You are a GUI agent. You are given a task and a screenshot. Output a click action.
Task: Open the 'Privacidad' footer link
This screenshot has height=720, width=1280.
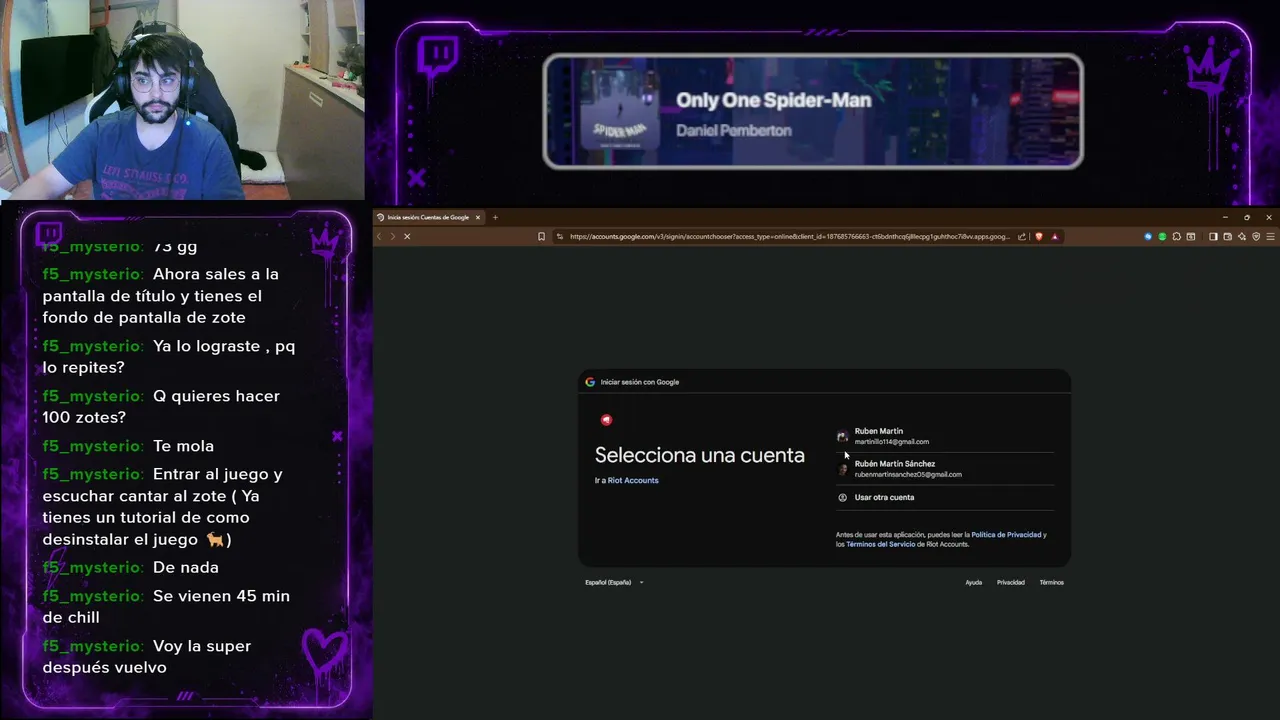[x=1010, y=583]
